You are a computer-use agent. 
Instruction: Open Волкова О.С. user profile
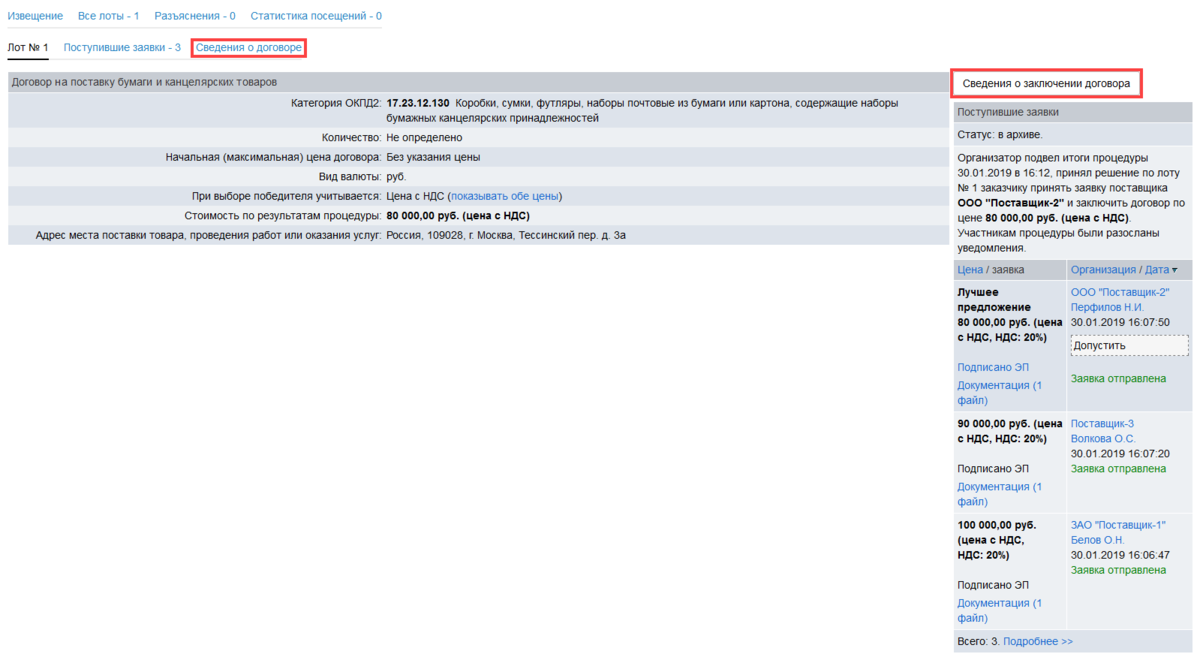1103,438
